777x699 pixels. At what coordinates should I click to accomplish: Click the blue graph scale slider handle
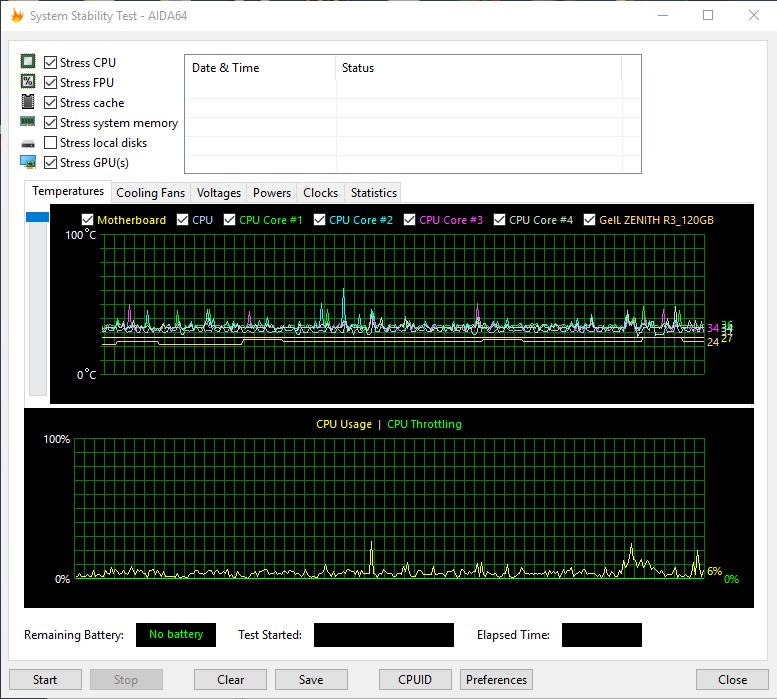point(38,217)
